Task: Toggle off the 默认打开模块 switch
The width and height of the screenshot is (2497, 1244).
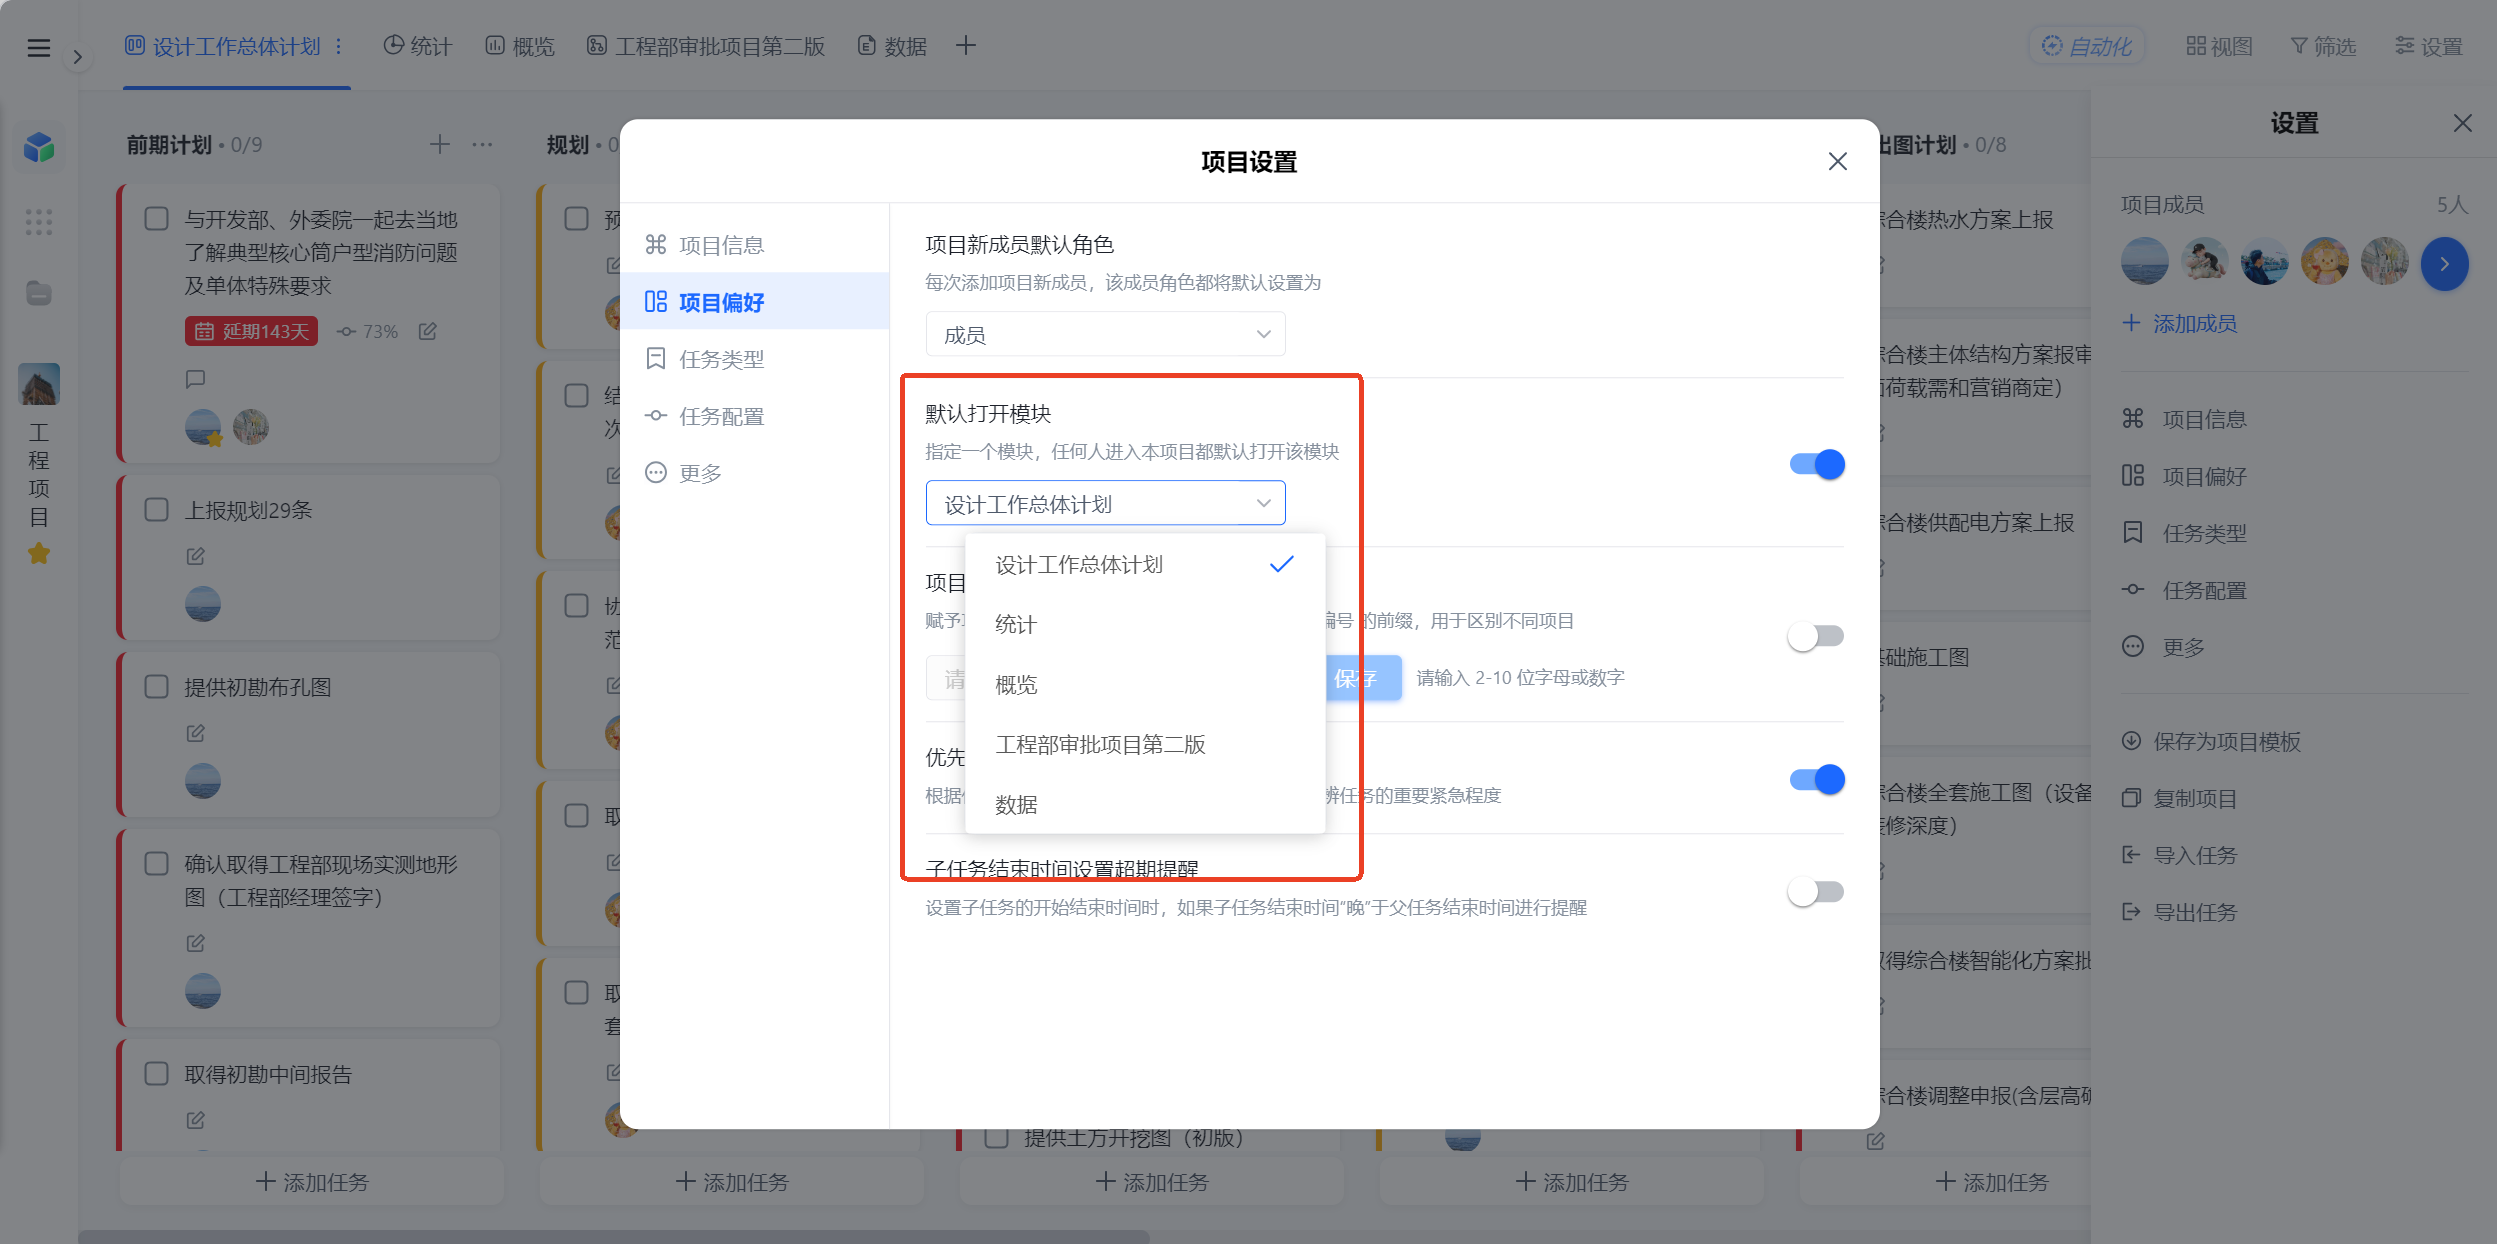Action: pyautogui.click(x=1817, y=464)
